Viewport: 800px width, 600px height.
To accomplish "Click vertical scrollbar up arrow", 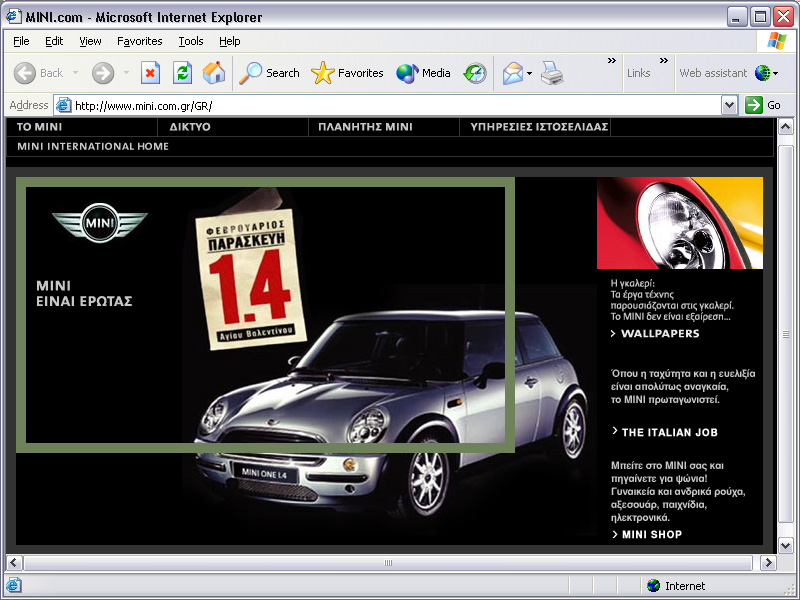I will (786, 126).
